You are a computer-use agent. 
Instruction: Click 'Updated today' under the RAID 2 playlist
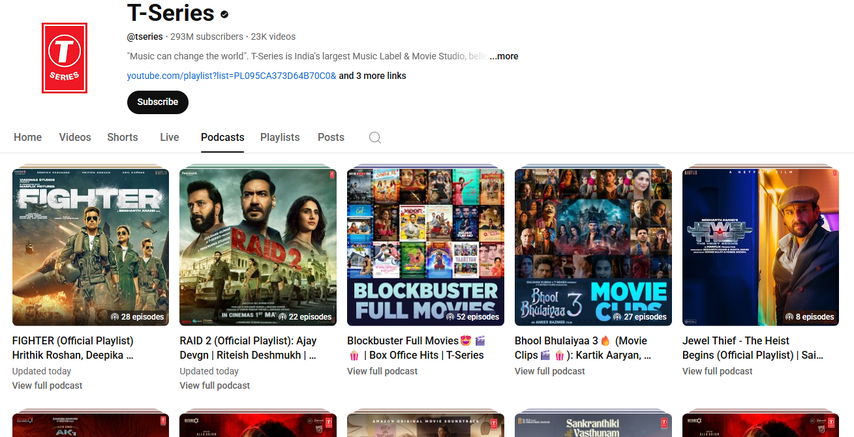(209, 371)
